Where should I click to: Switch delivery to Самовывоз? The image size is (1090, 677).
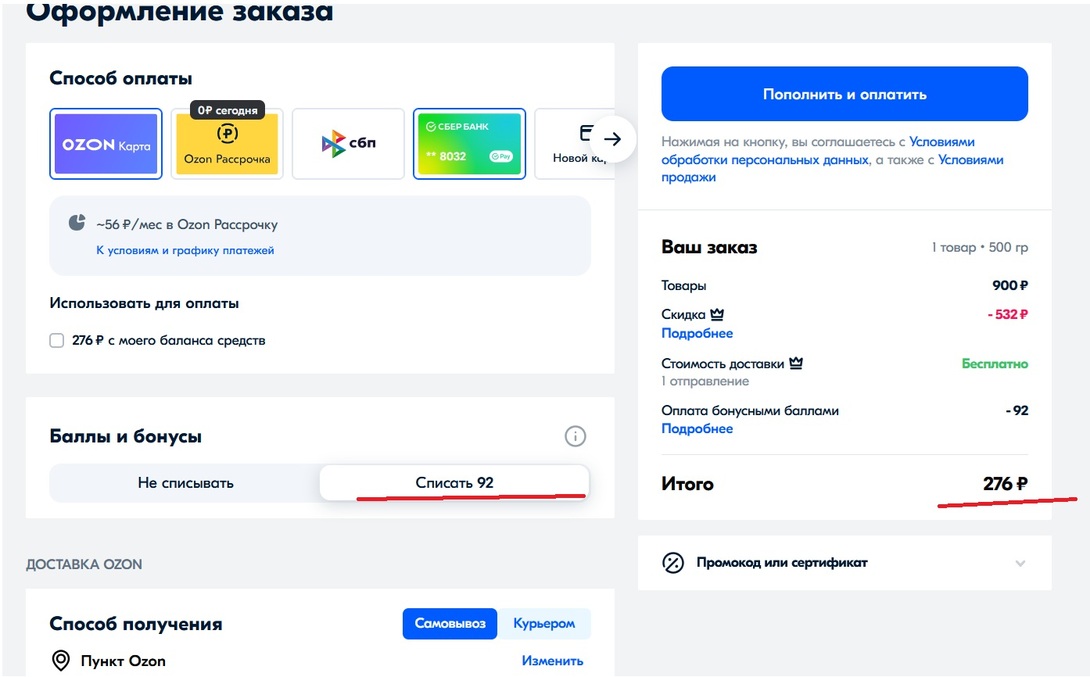[x=449, y=624]
